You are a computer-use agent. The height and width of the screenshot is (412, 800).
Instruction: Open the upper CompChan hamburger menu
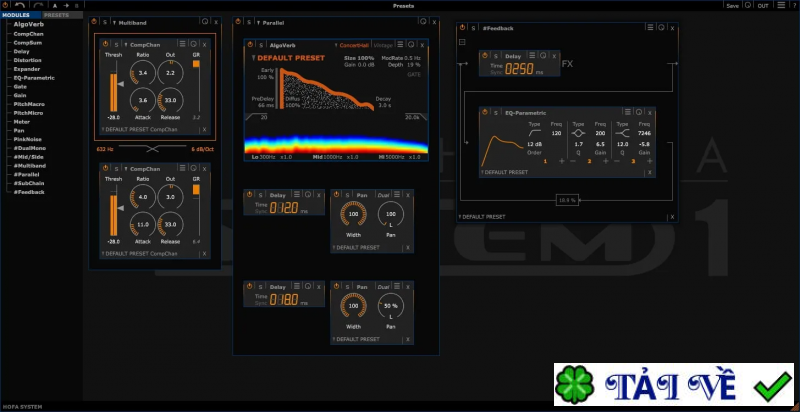(x=183, y=44)
